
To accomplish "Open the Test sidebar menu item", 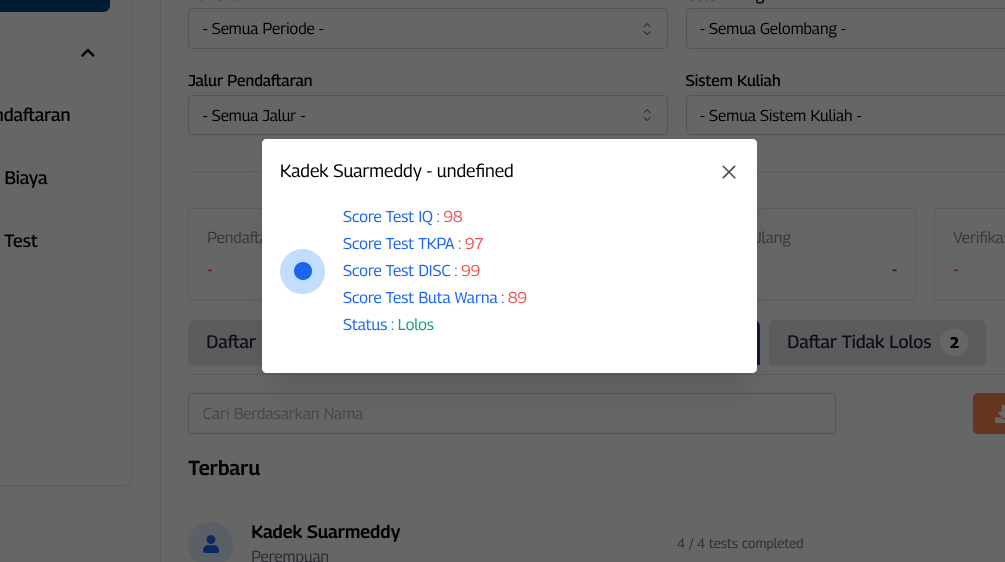I will 21,241.
